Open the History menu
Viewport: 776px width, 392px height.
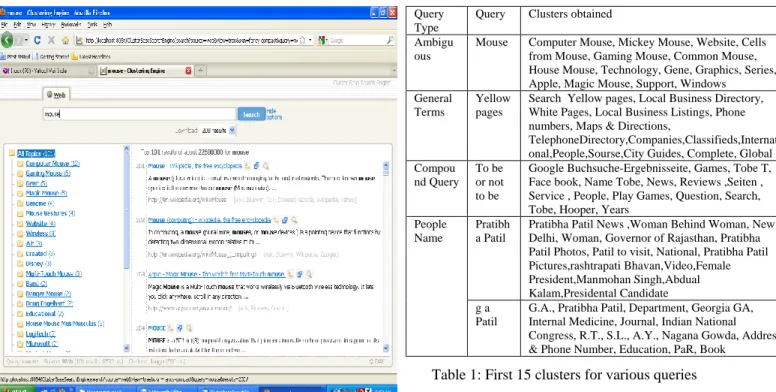(48, 24)
